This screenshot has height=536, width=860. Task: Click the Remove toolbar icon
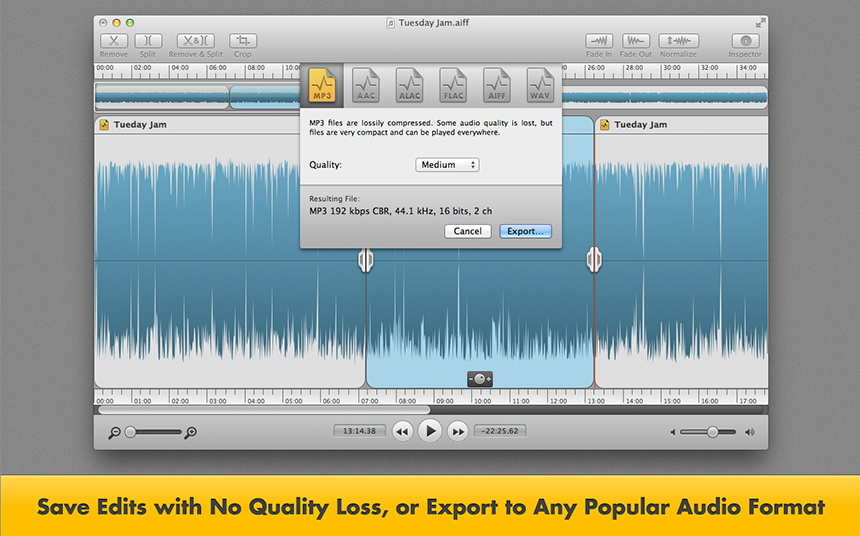click(113, 41)
